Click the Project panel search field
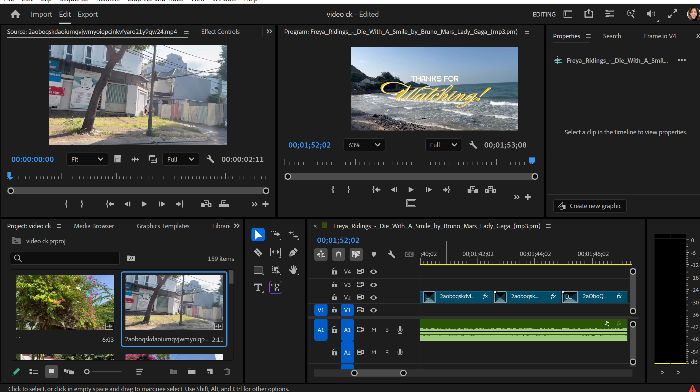700x392 pixels. [65, 258]
